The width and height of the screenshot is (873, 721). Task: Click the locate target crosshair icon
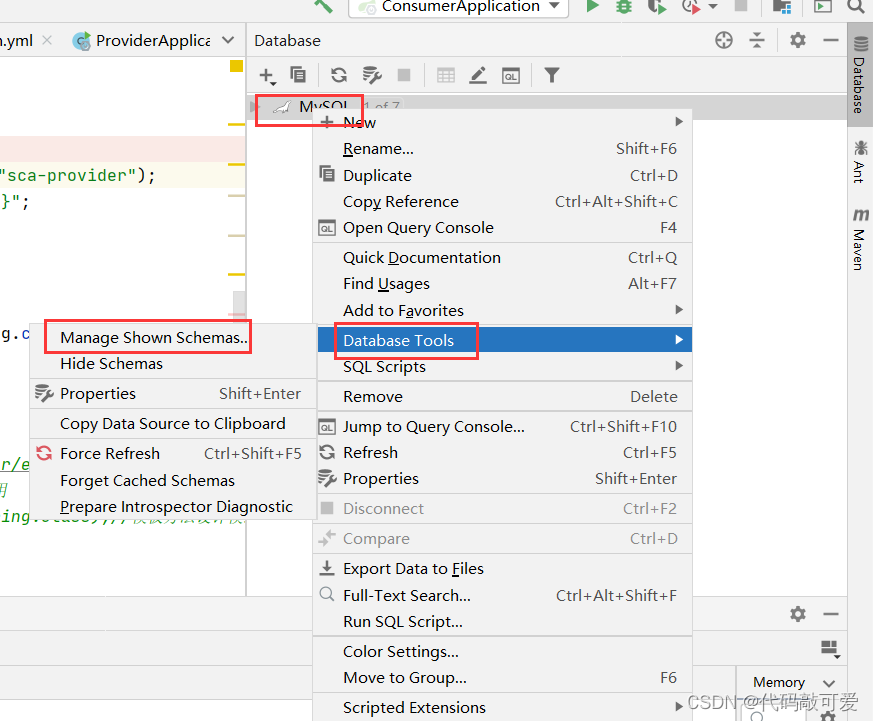coord(723,40)
